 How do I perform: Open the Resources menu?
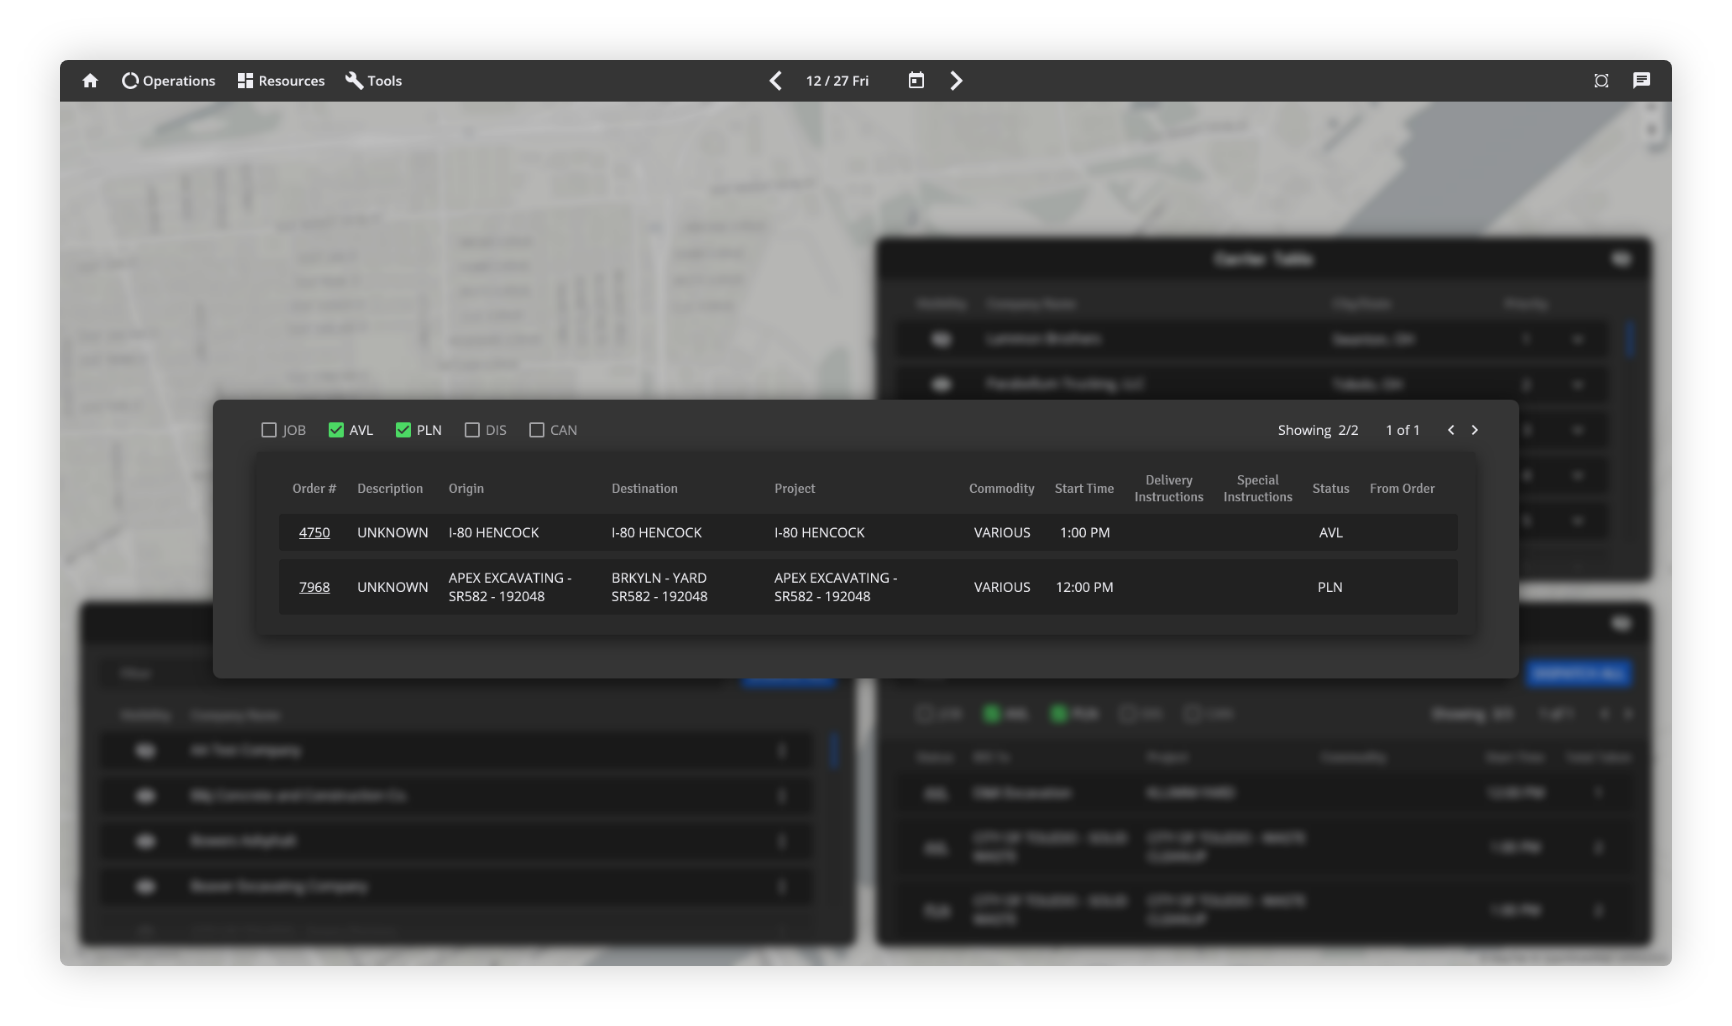point(281,81)
